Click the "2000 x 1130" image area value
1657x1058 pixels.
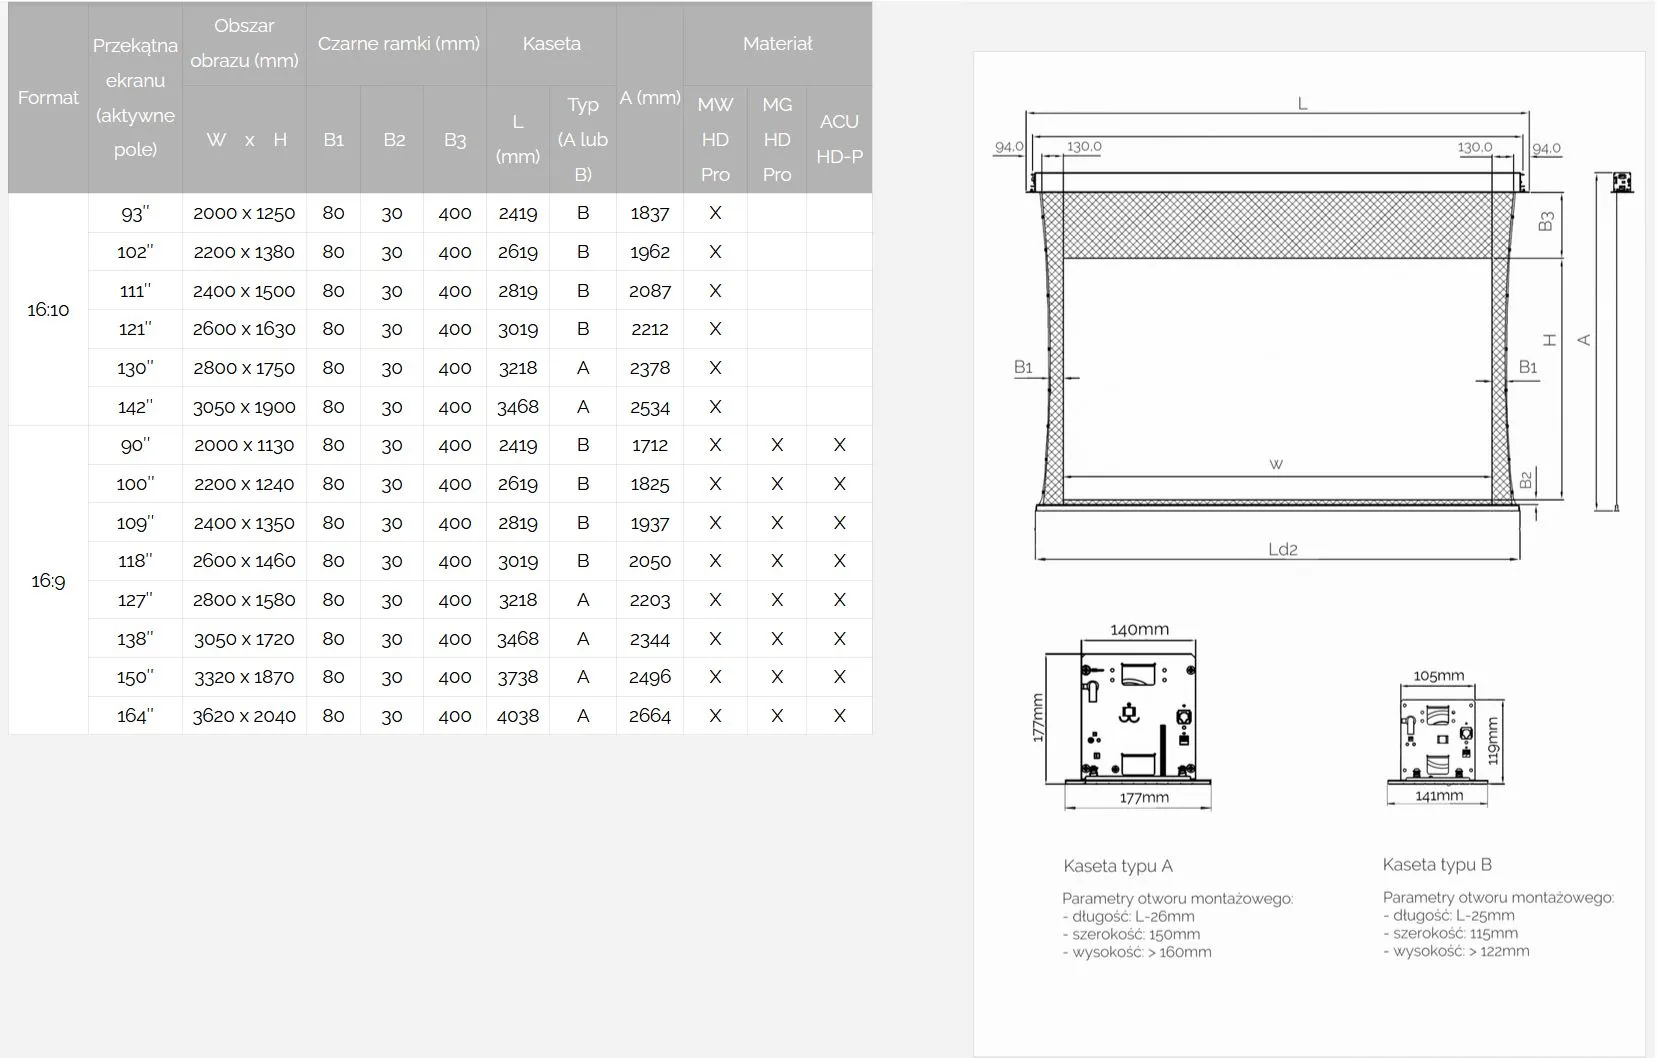click(x=244, y=445)
